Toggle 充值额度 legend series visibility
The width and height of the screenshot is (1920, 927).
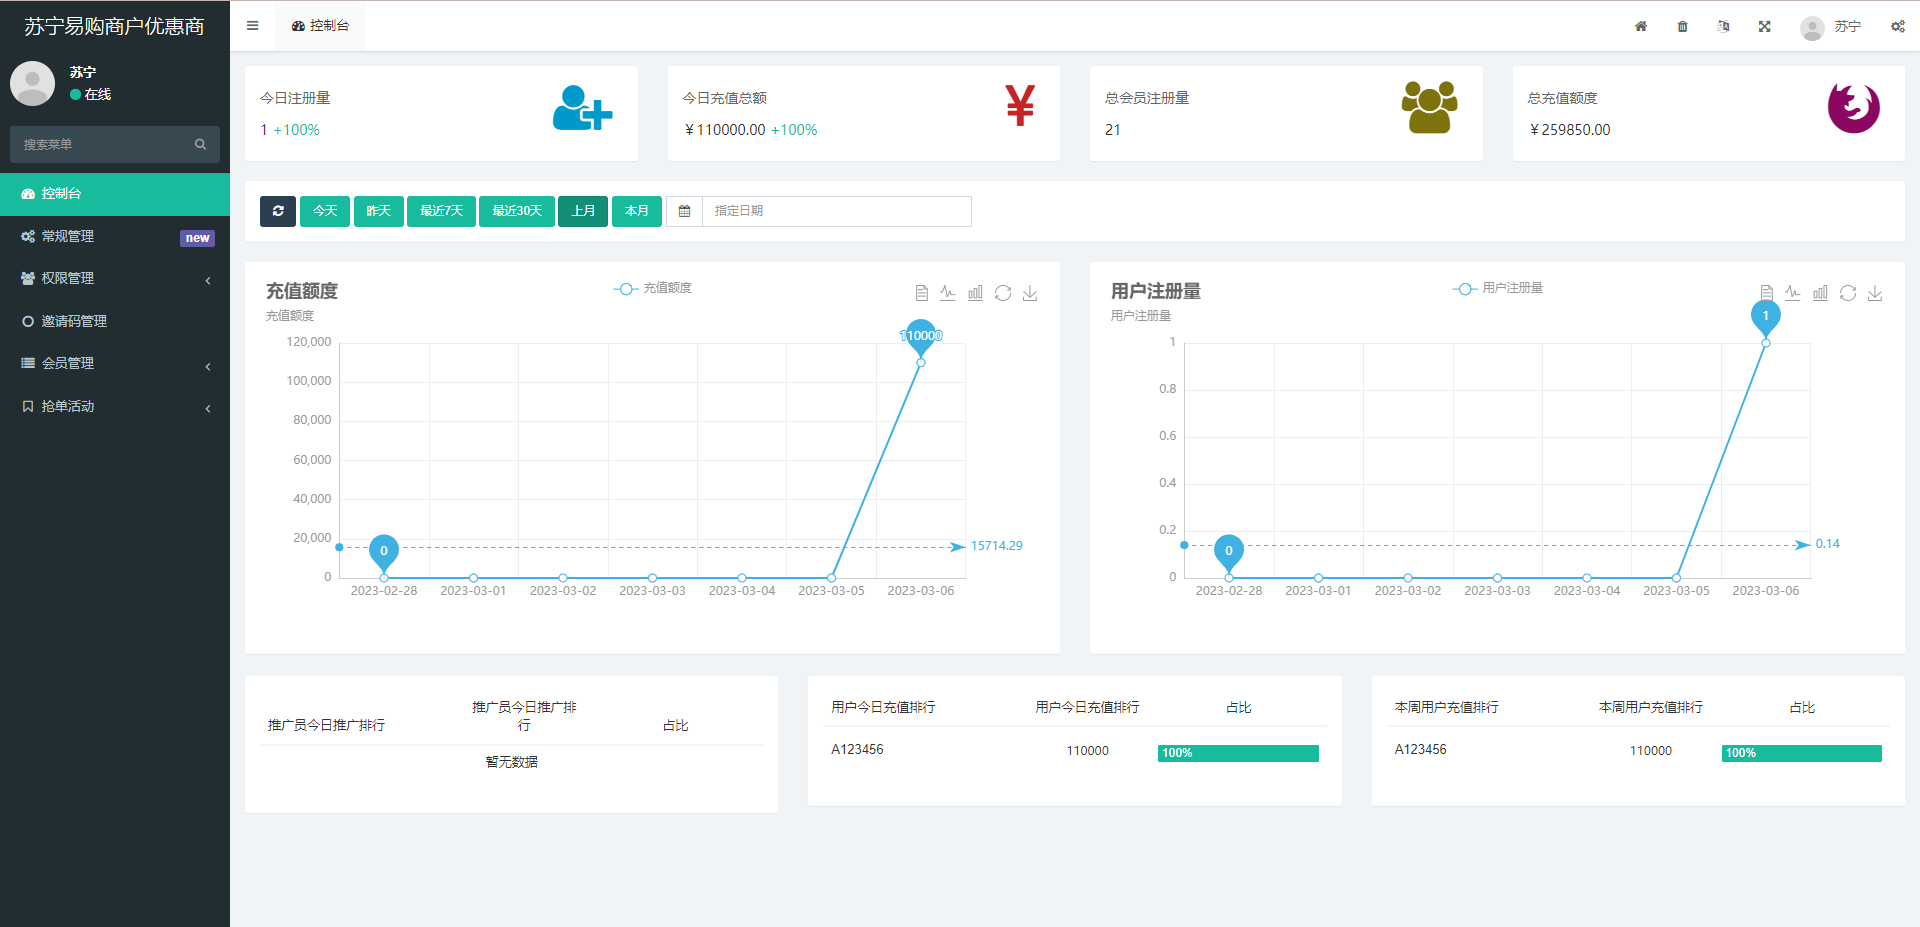click(653, 288)
